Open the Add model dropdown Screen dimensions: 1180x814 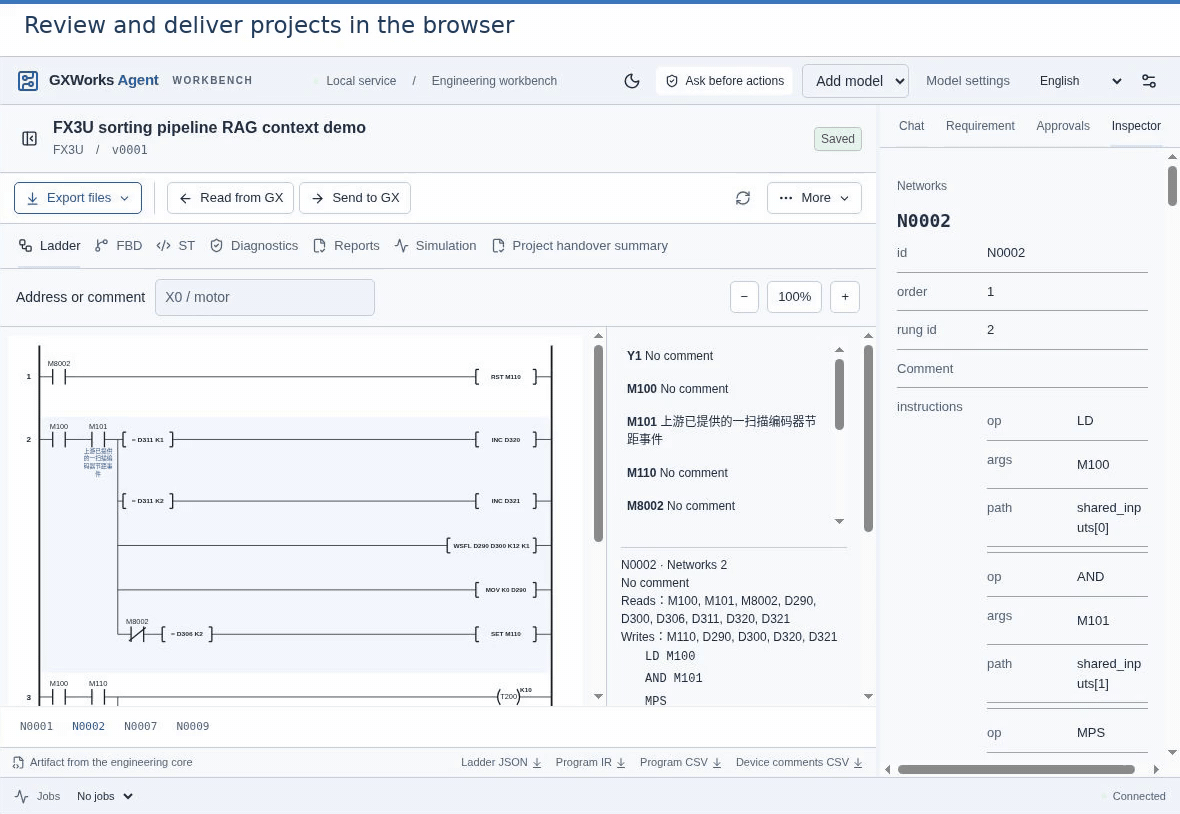tap(856, 80)
